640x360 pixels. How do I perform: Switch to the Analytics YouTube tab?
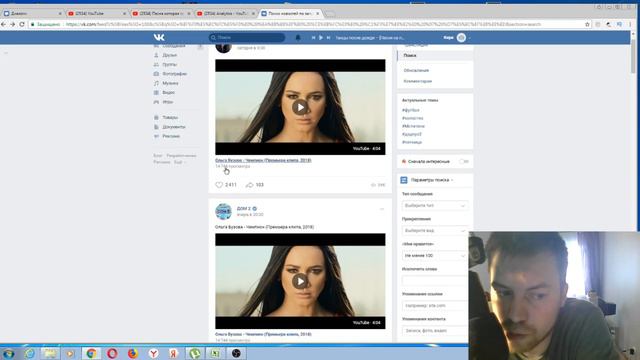pyautogui.click(x=226, y=13)
